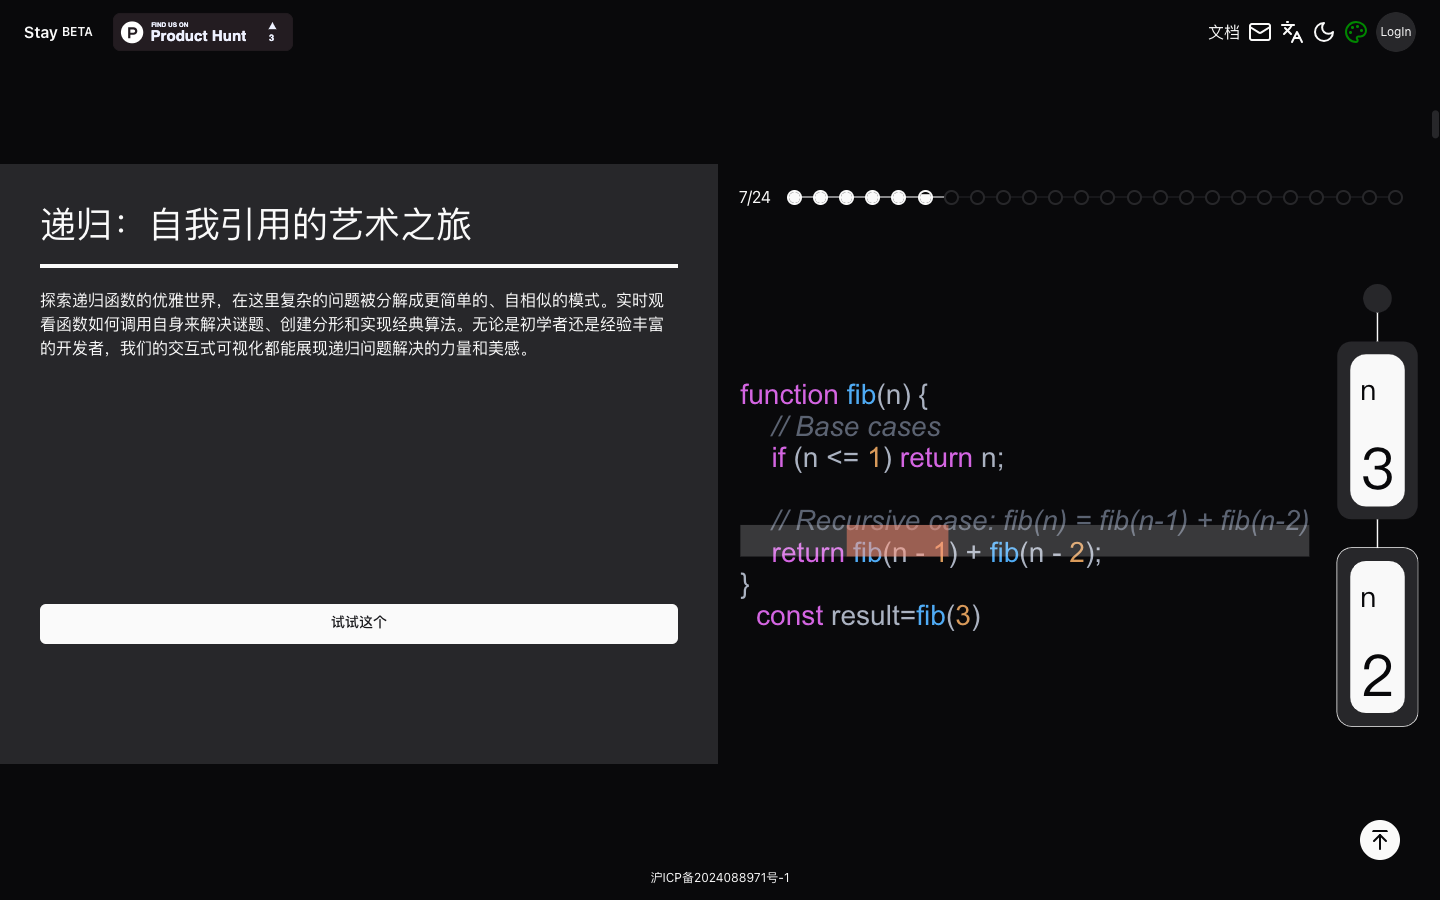The height and width of the screenshot is (900, 1440).
Task: Click the grey stack root node circle
Action: pyautogui.click(x=1377, y=298)
